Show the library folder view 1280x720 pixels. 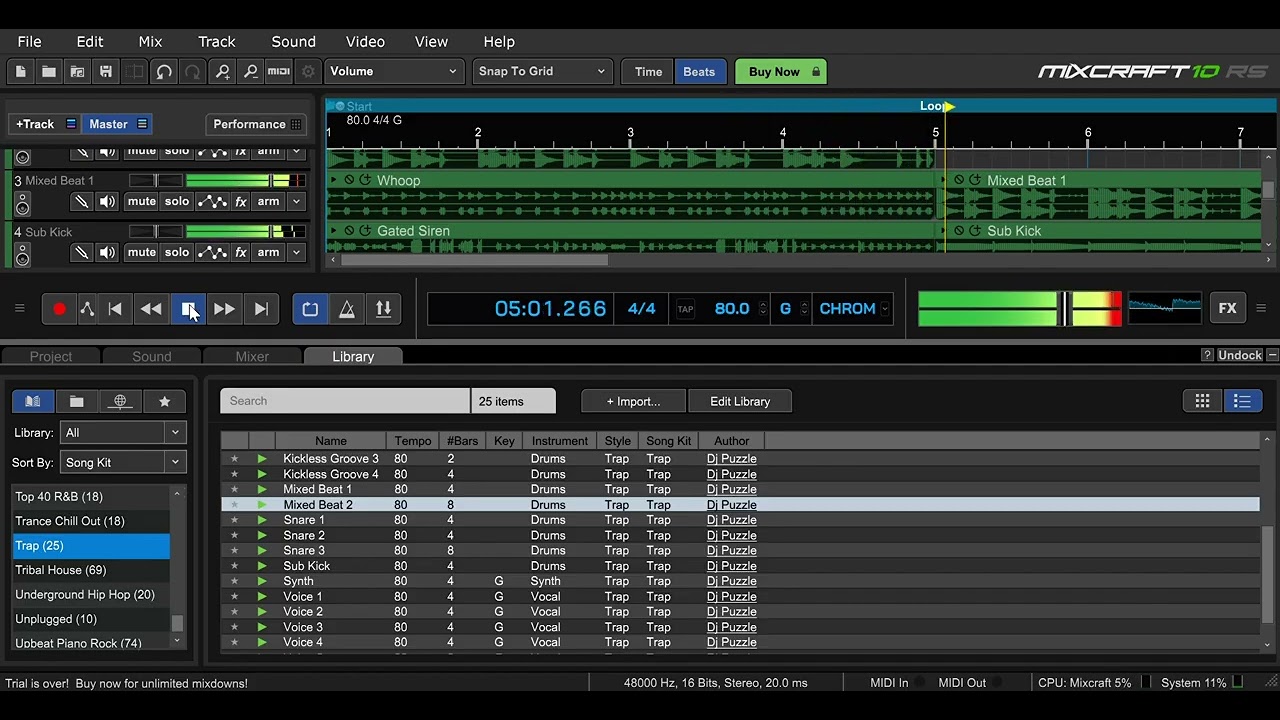[x=76, y=401]
